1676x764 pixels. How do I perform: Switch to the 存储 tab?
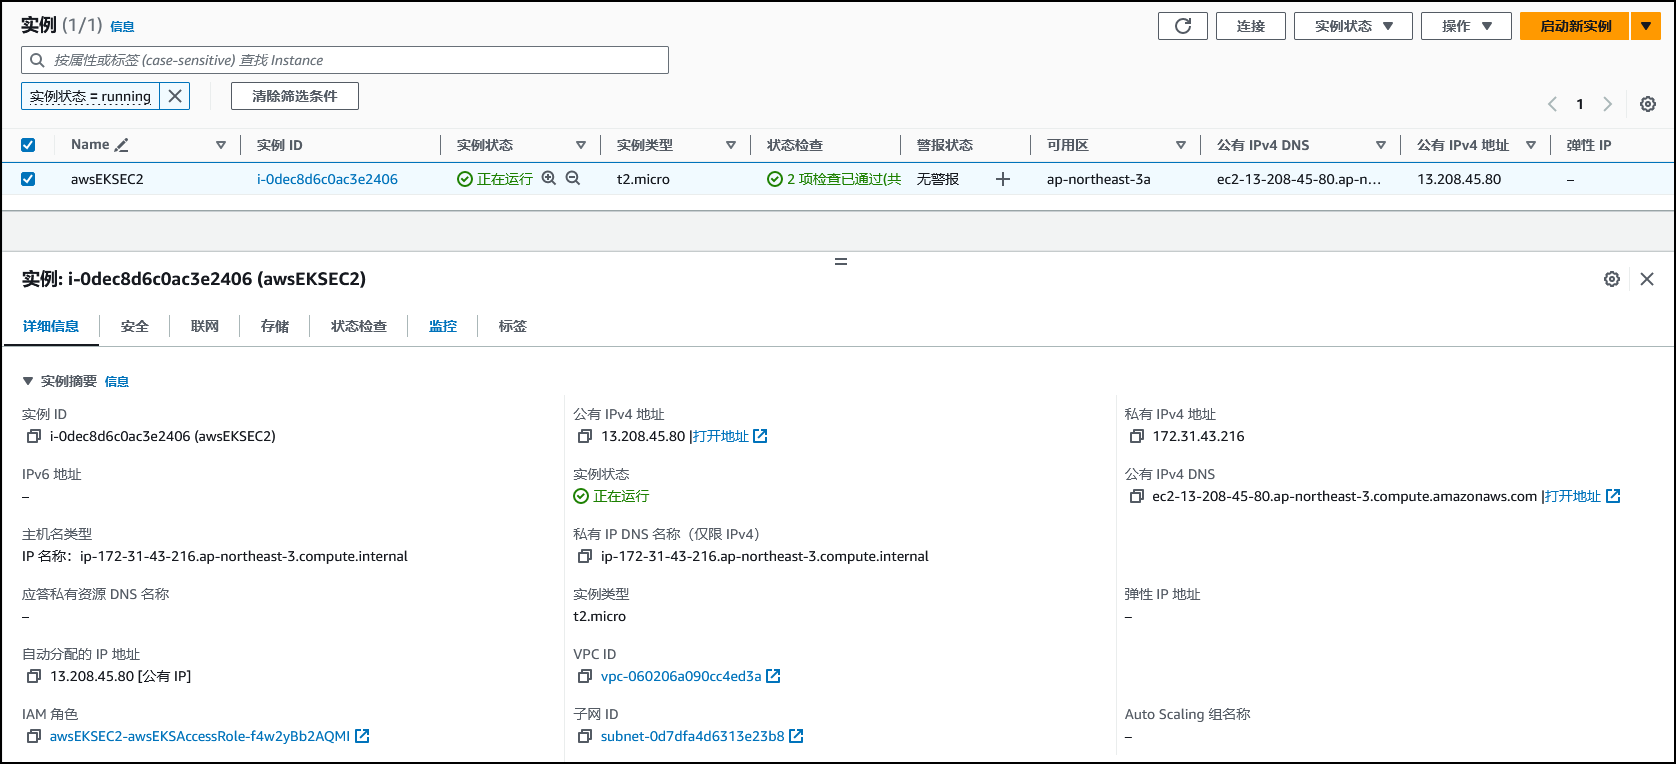coord(275,326)
